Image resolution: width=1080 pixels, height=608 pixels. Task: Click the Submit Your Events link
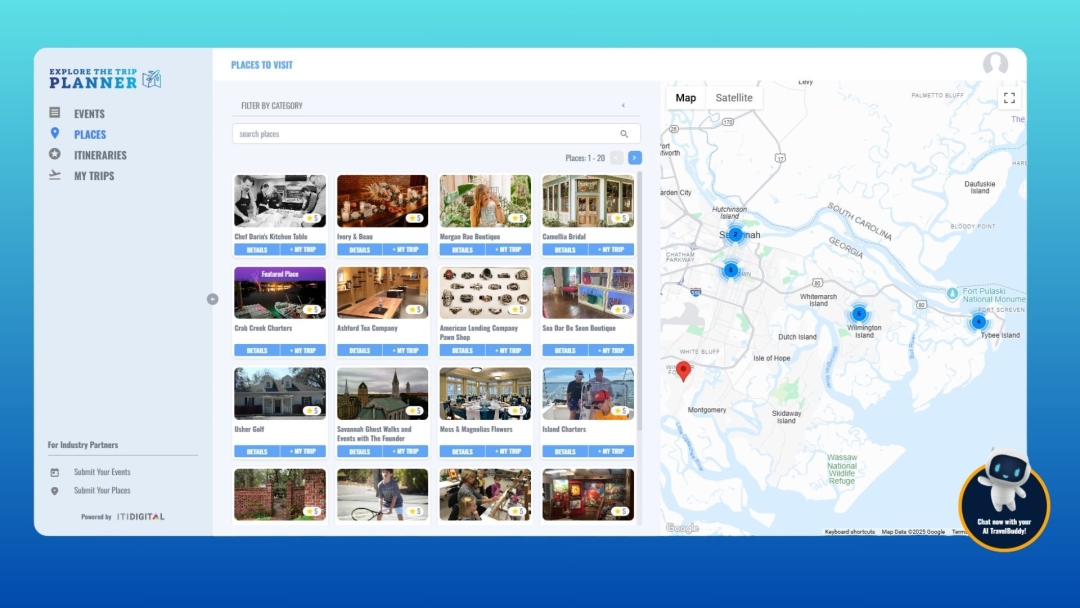coord(102,472)
